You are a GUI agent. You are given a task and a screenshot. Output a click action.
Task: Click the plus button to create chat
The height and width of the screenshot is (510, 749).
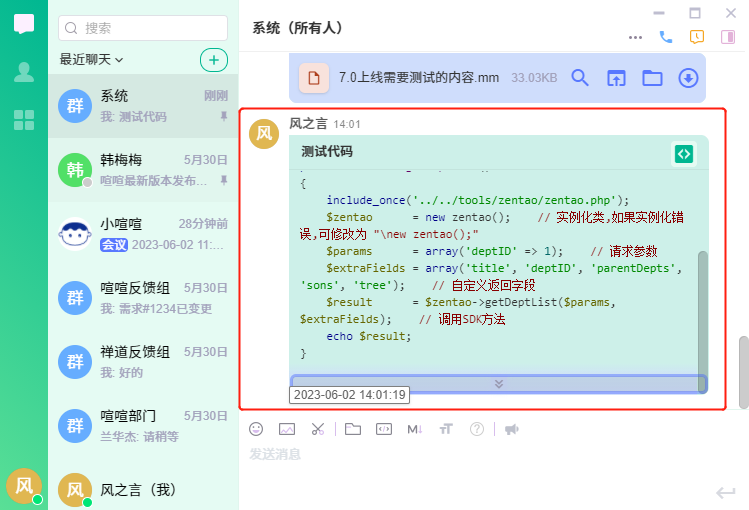coord(213,60)
